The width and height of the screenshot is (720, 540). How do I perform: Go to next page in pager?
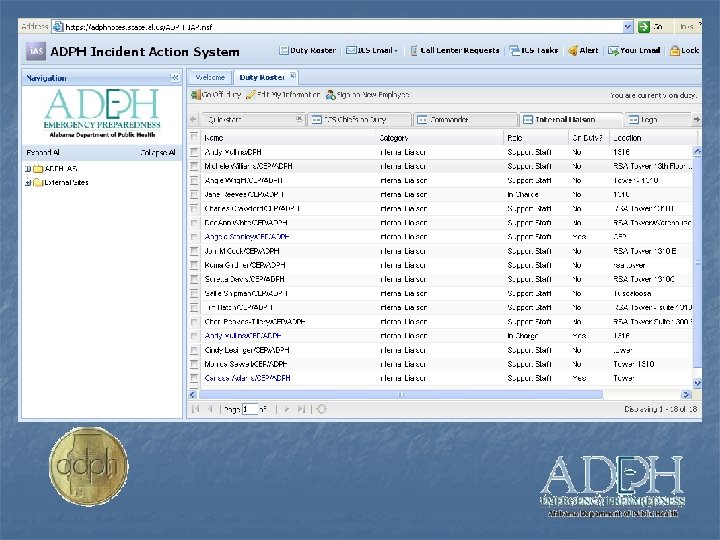287,409
